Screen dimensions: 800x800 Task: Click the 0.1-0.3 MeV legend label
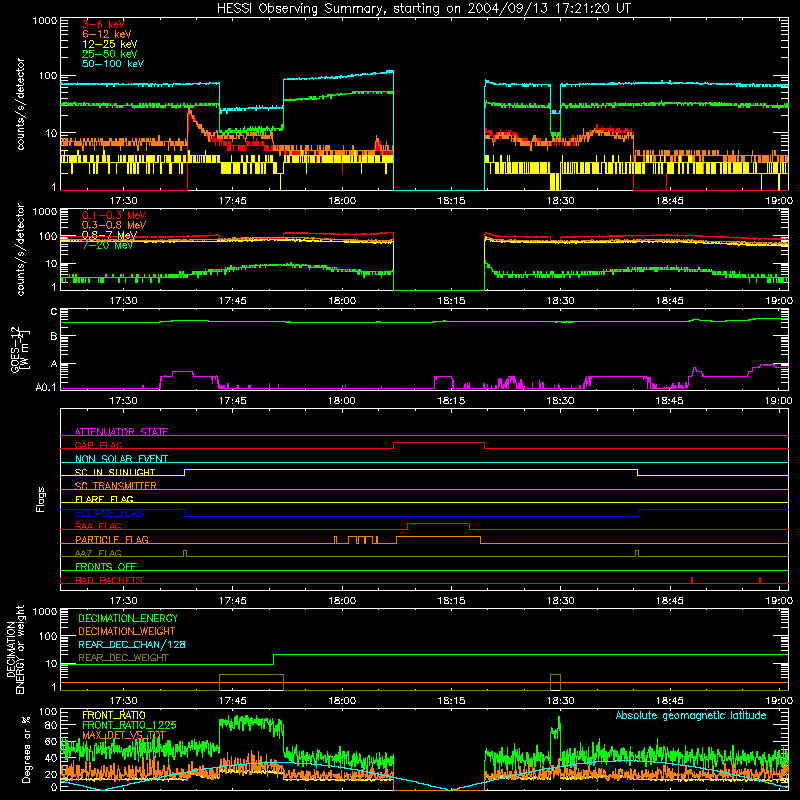coord(114,216)
